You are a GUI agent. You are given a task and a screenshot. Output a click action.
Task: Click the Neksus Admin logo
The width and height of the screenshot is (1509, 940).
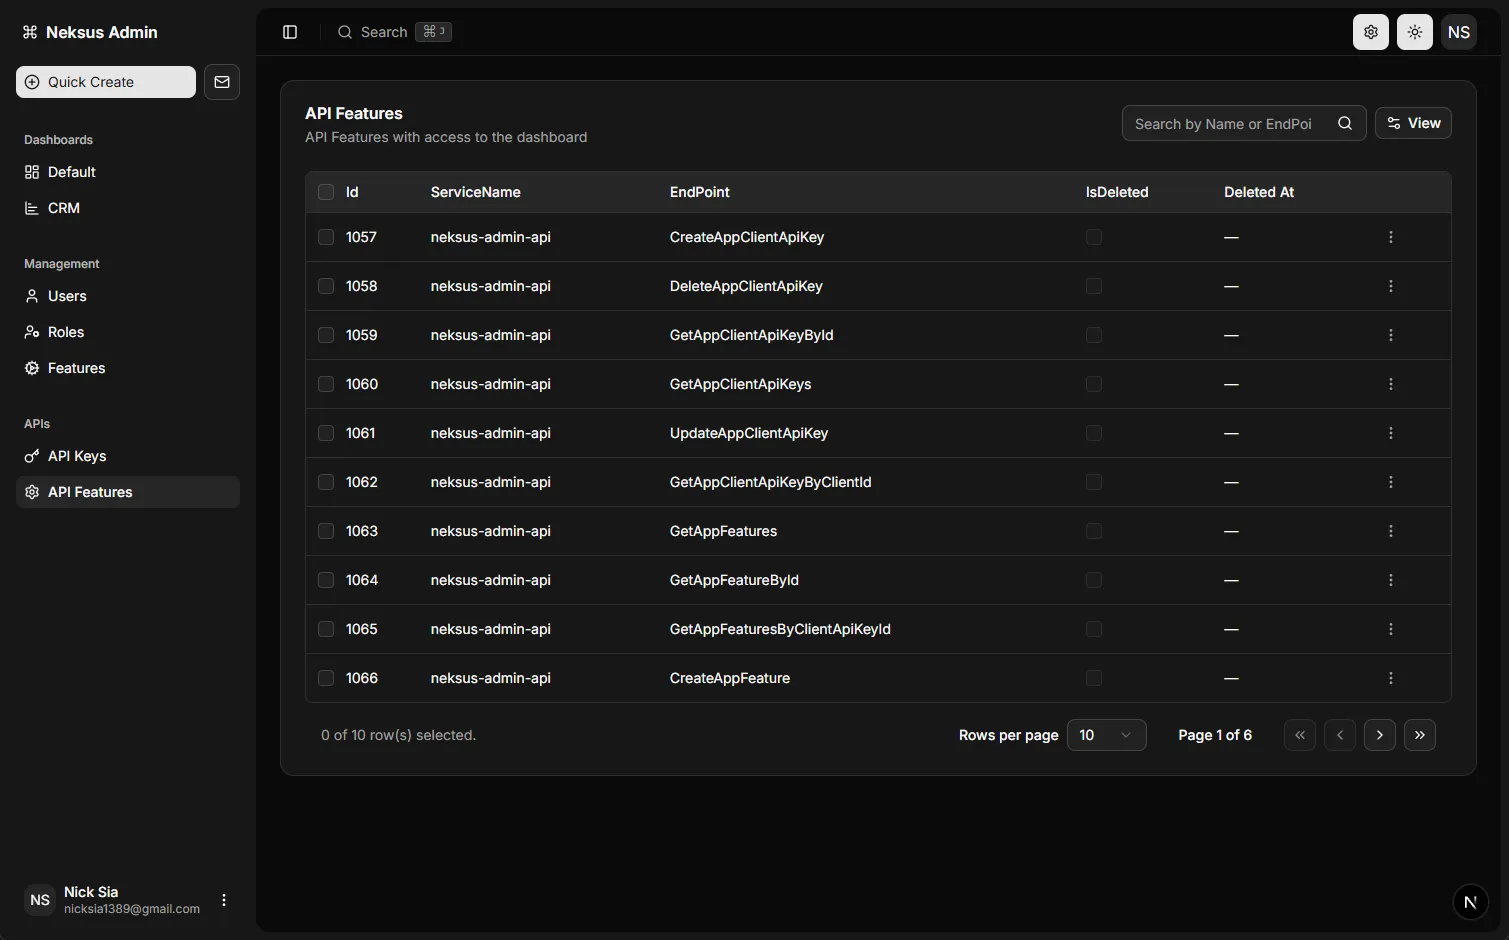[x=90, y=32]
